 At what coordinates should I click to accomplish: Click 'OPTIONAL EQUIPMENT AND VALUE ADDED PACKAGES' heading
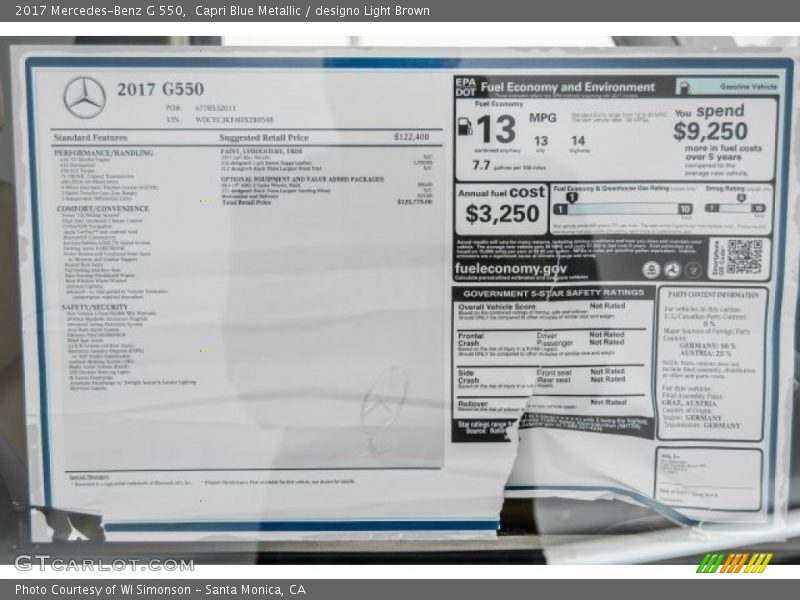coord(302,179)
